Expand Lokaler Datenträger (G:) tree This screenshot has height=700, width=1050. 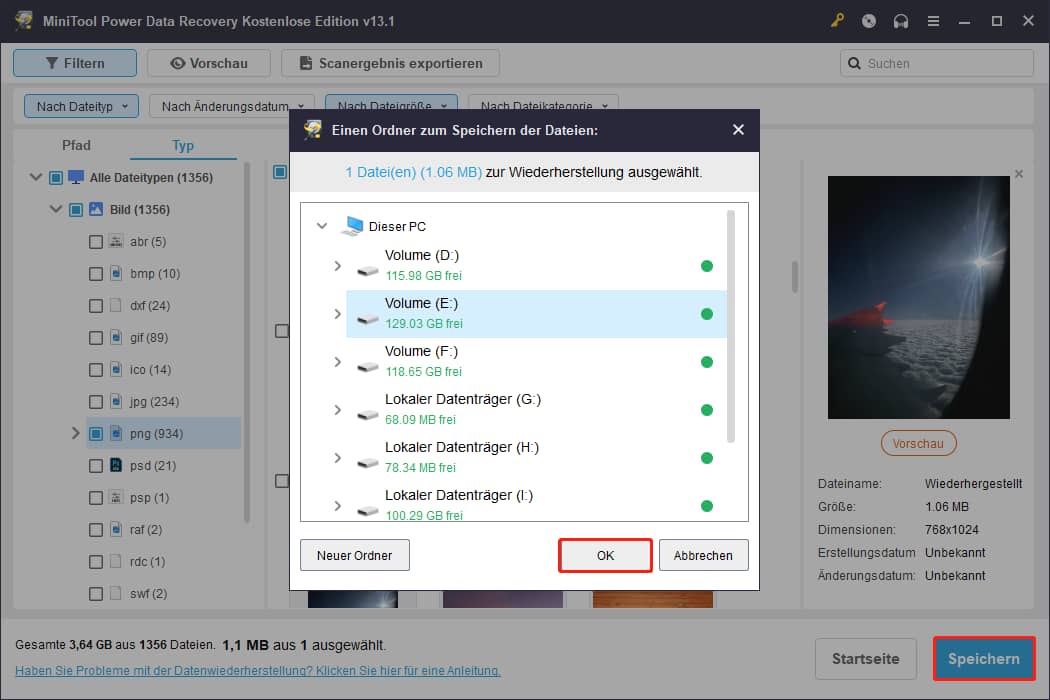[x=338, y=410]
